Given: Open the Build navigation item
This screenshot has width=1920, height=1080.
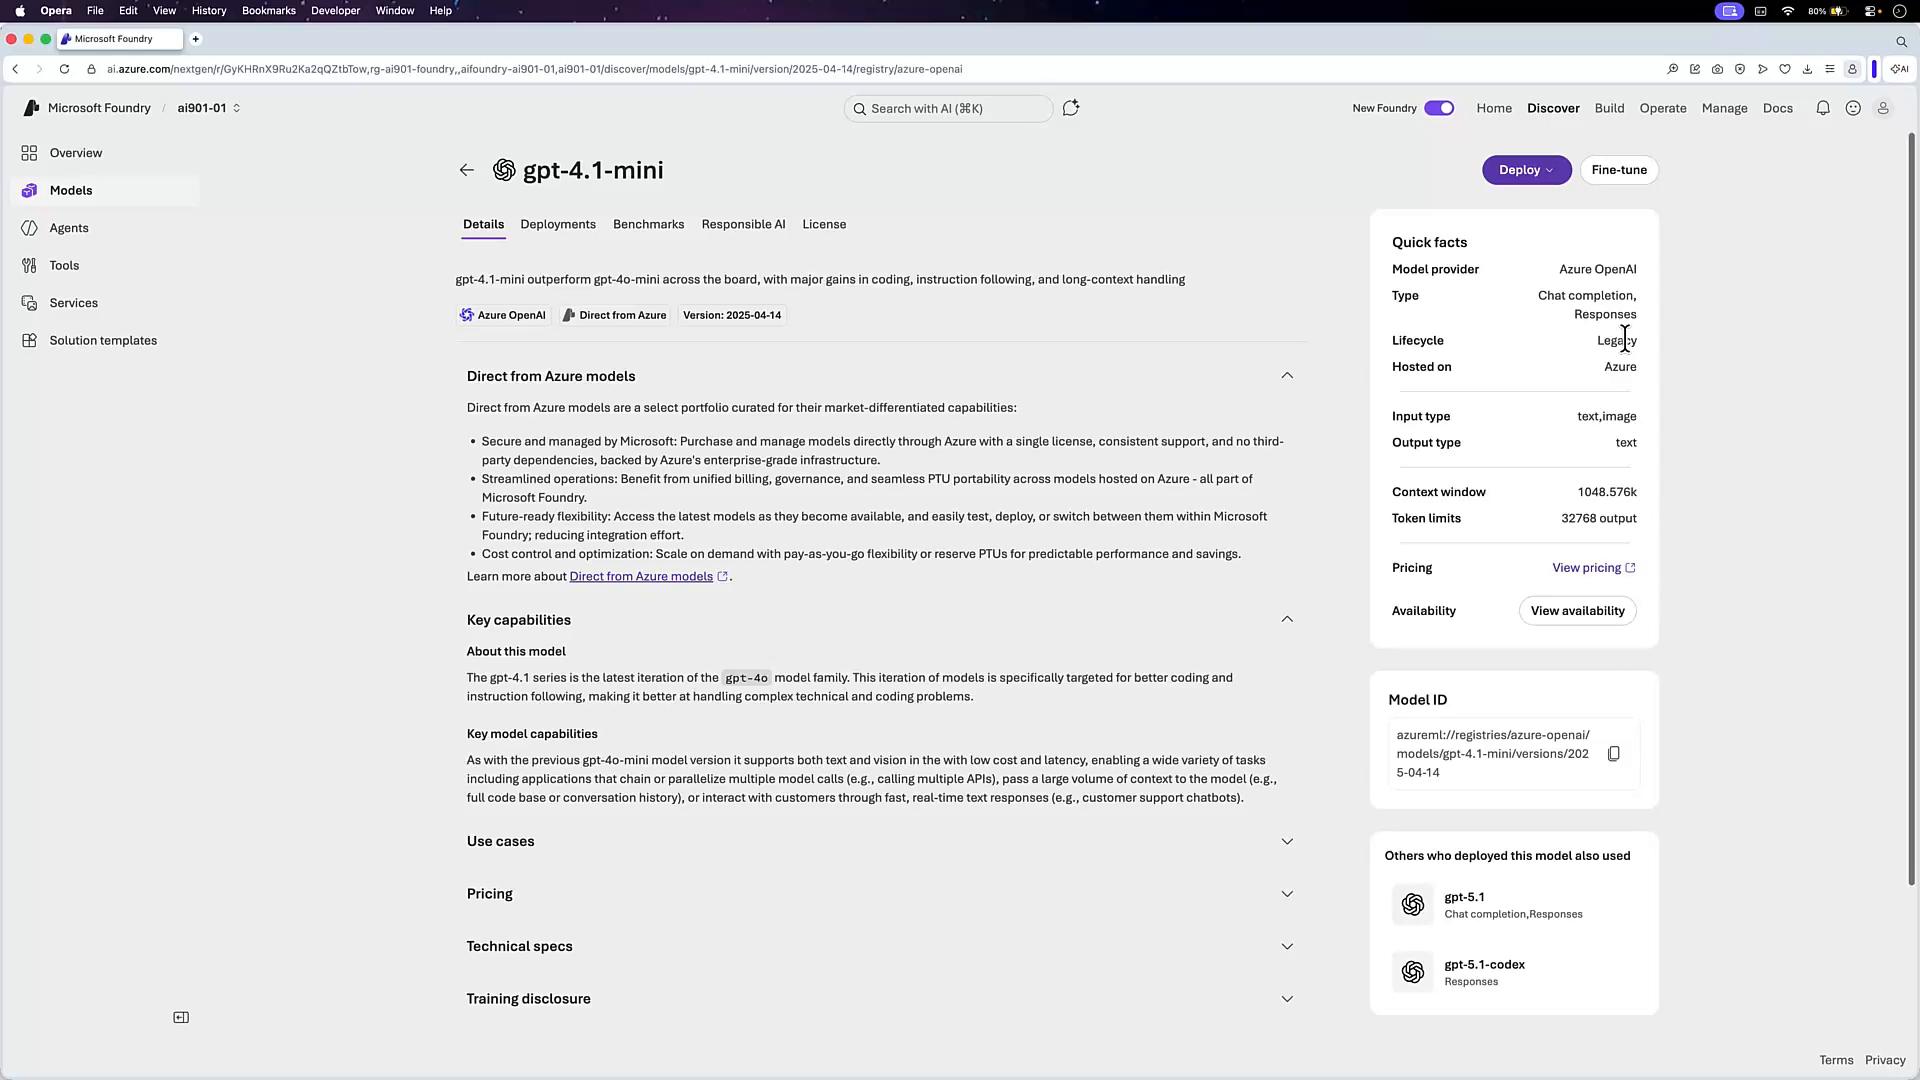Looking at the screenshot, I should 1609,108.
